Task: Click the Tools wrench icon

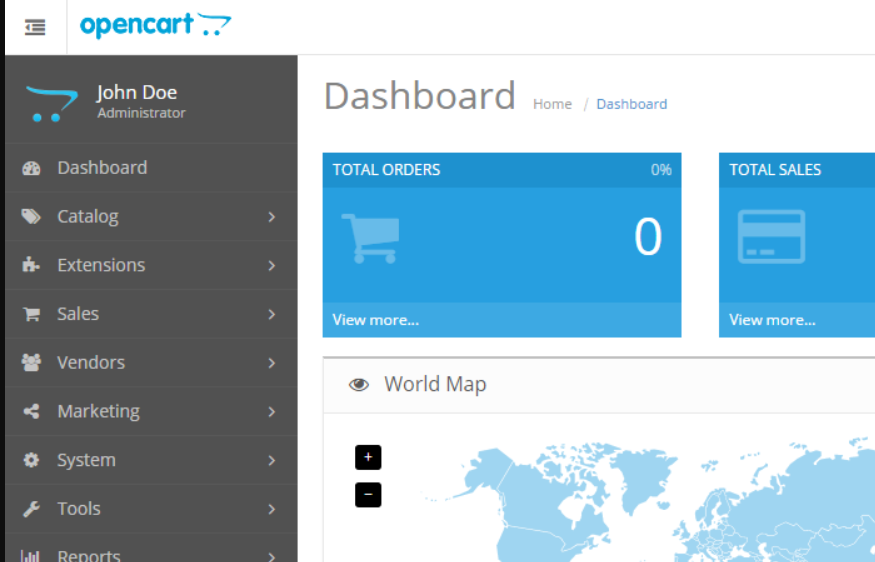Action: (31, 509)
